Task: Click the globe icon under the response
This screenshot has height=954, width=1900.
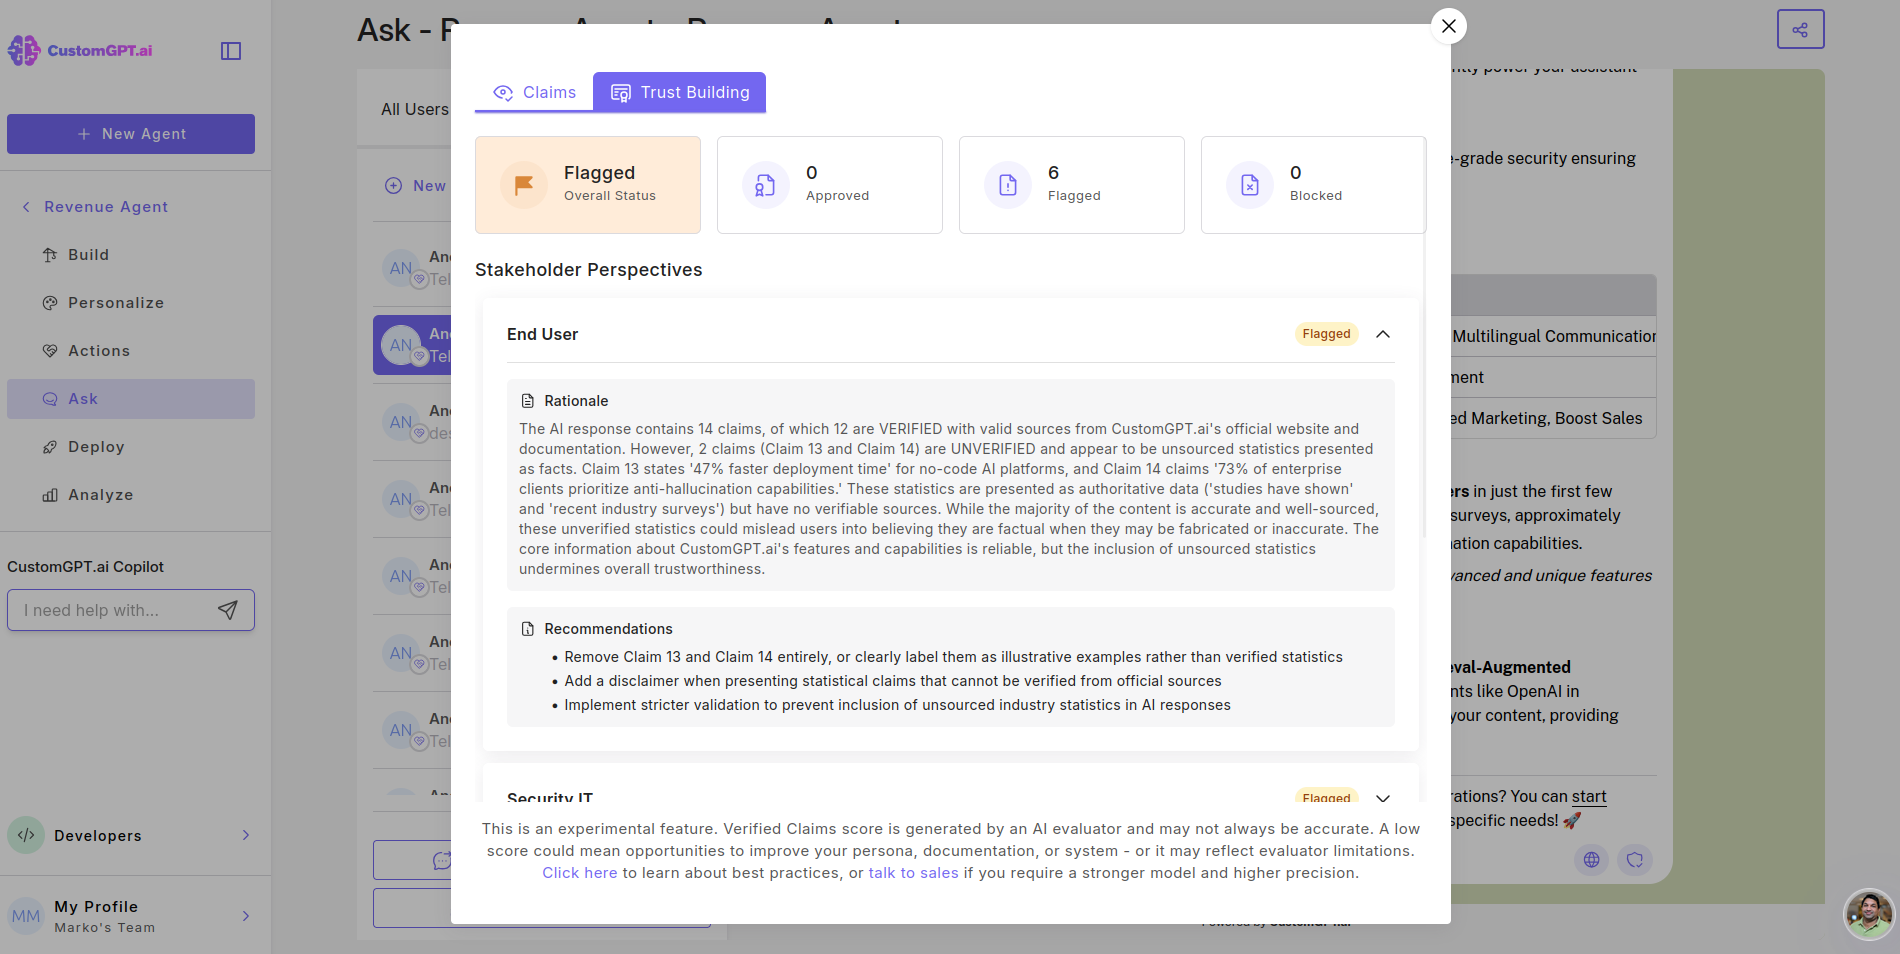Action: point(1592,859)
